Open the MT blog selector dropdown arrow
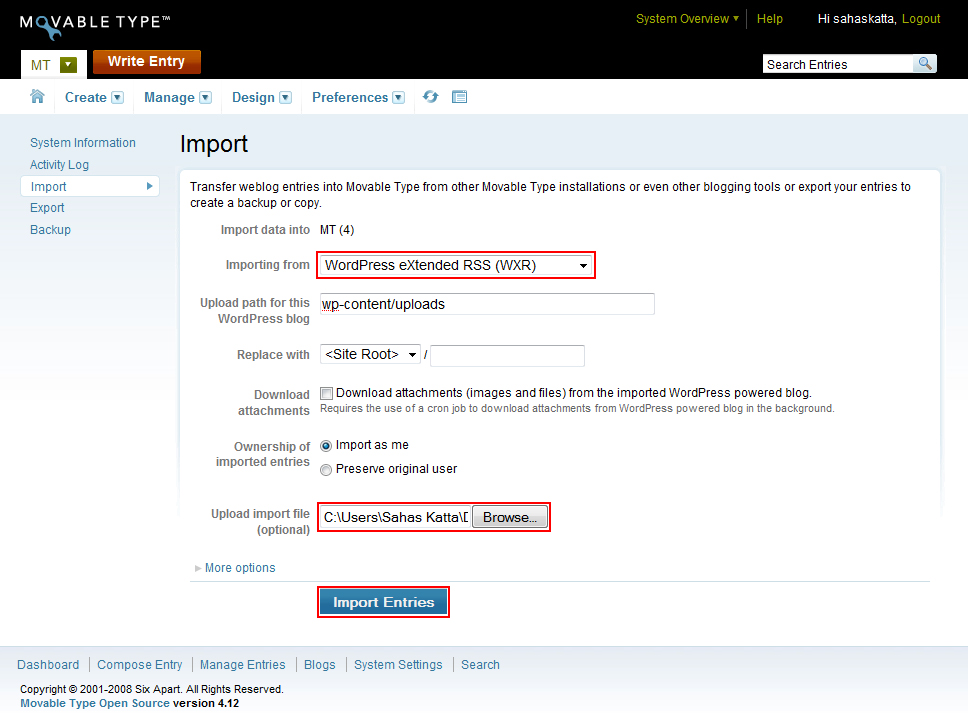Viewport: 968px width, 728px height. click(68, 64)
